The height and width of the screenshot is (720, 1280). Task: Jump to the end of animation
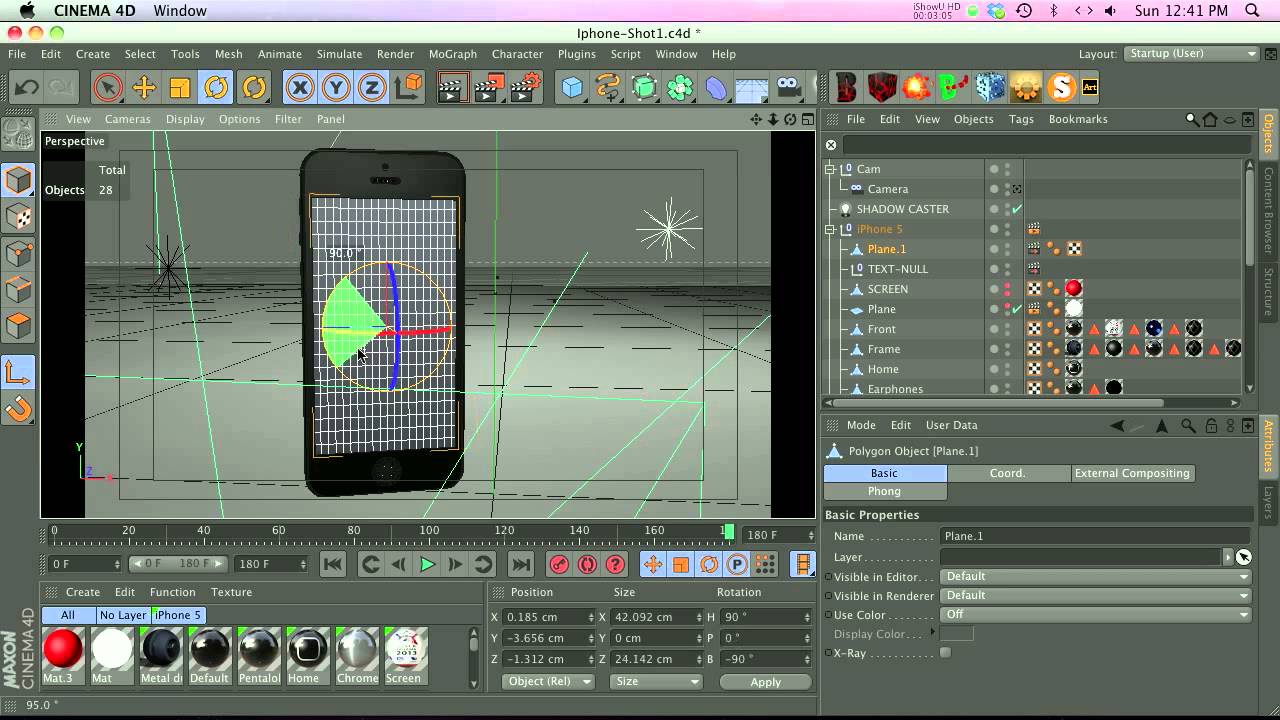pyautogui.click(x=521, y=565)
